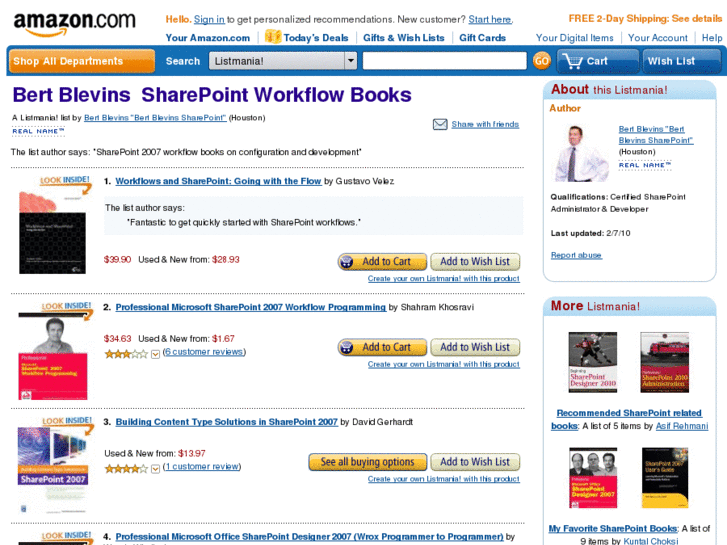The height and width of the screenshot is (545, 727).
Task: Click the orange GO search button
Action: click(541, 61)
